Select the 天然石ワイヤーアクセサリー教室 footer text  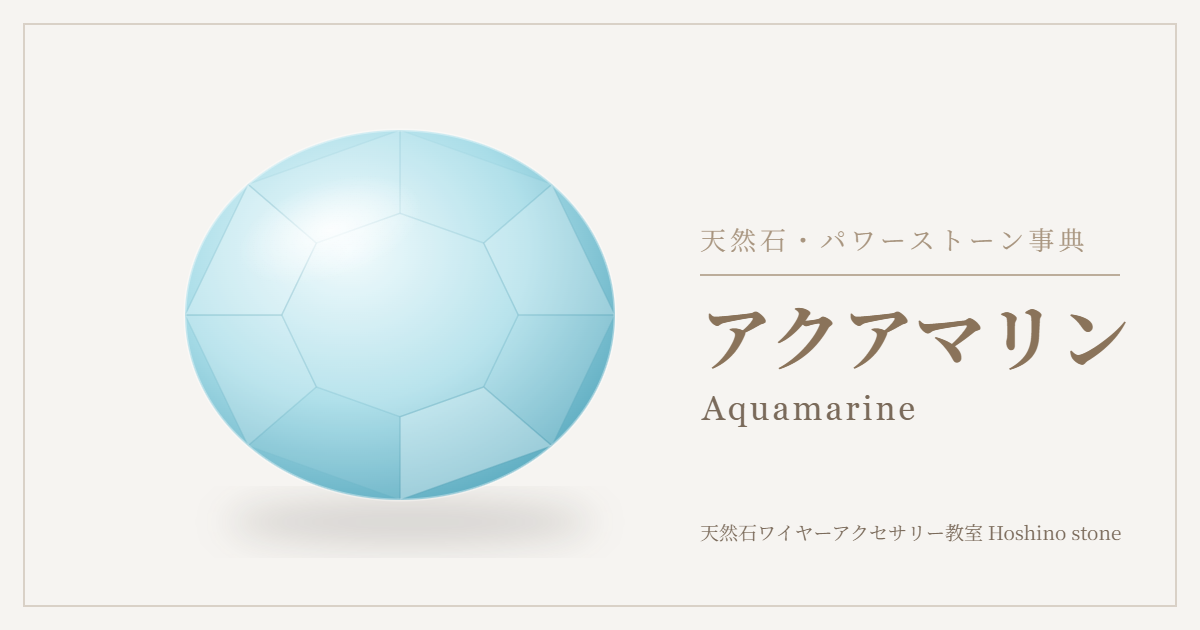(x=842, y=533)
